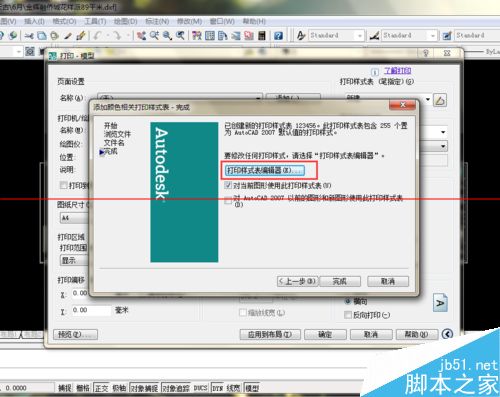Open the 了解打印 link
Viewport: 500px width, 397px height.
(x=397, y=71)
